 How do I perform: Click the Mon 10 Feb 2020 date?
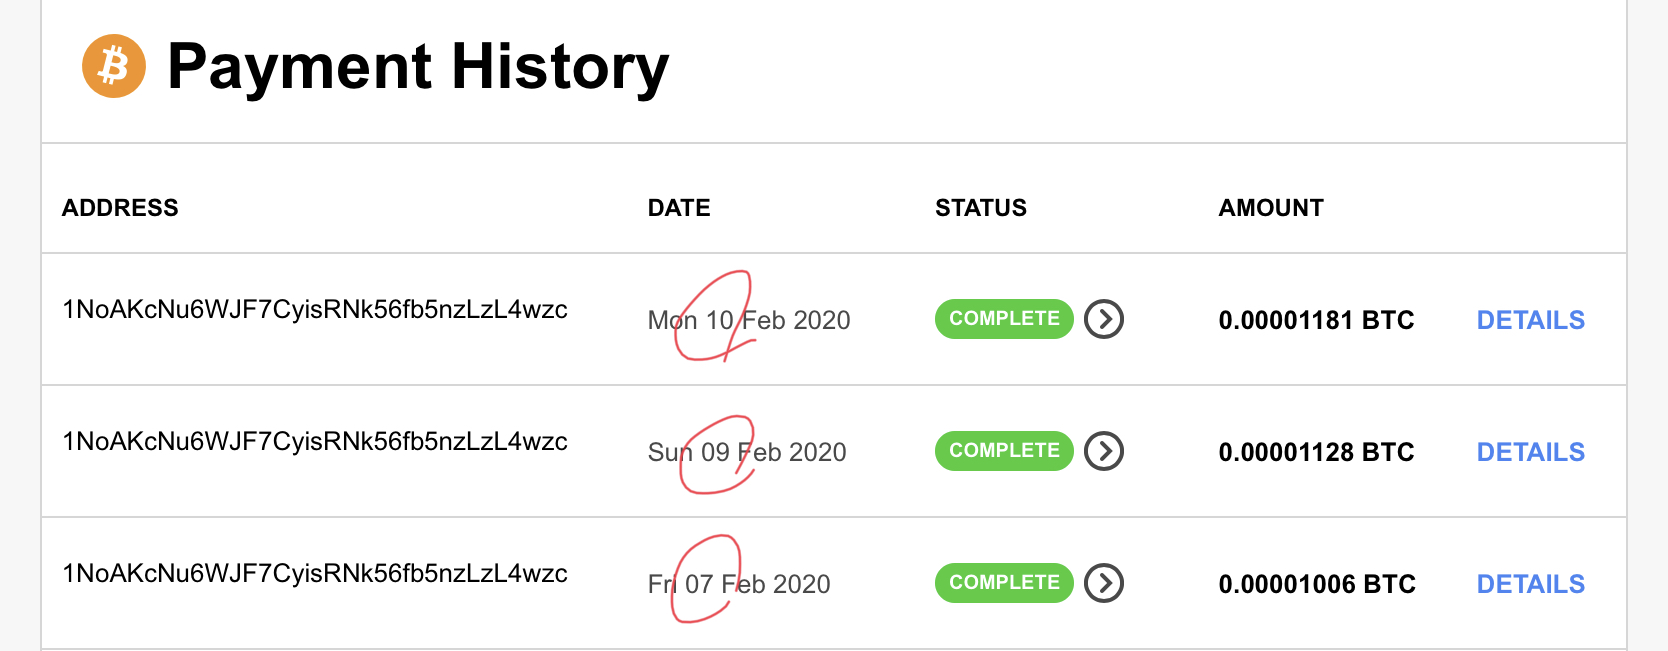coord(749,320)
